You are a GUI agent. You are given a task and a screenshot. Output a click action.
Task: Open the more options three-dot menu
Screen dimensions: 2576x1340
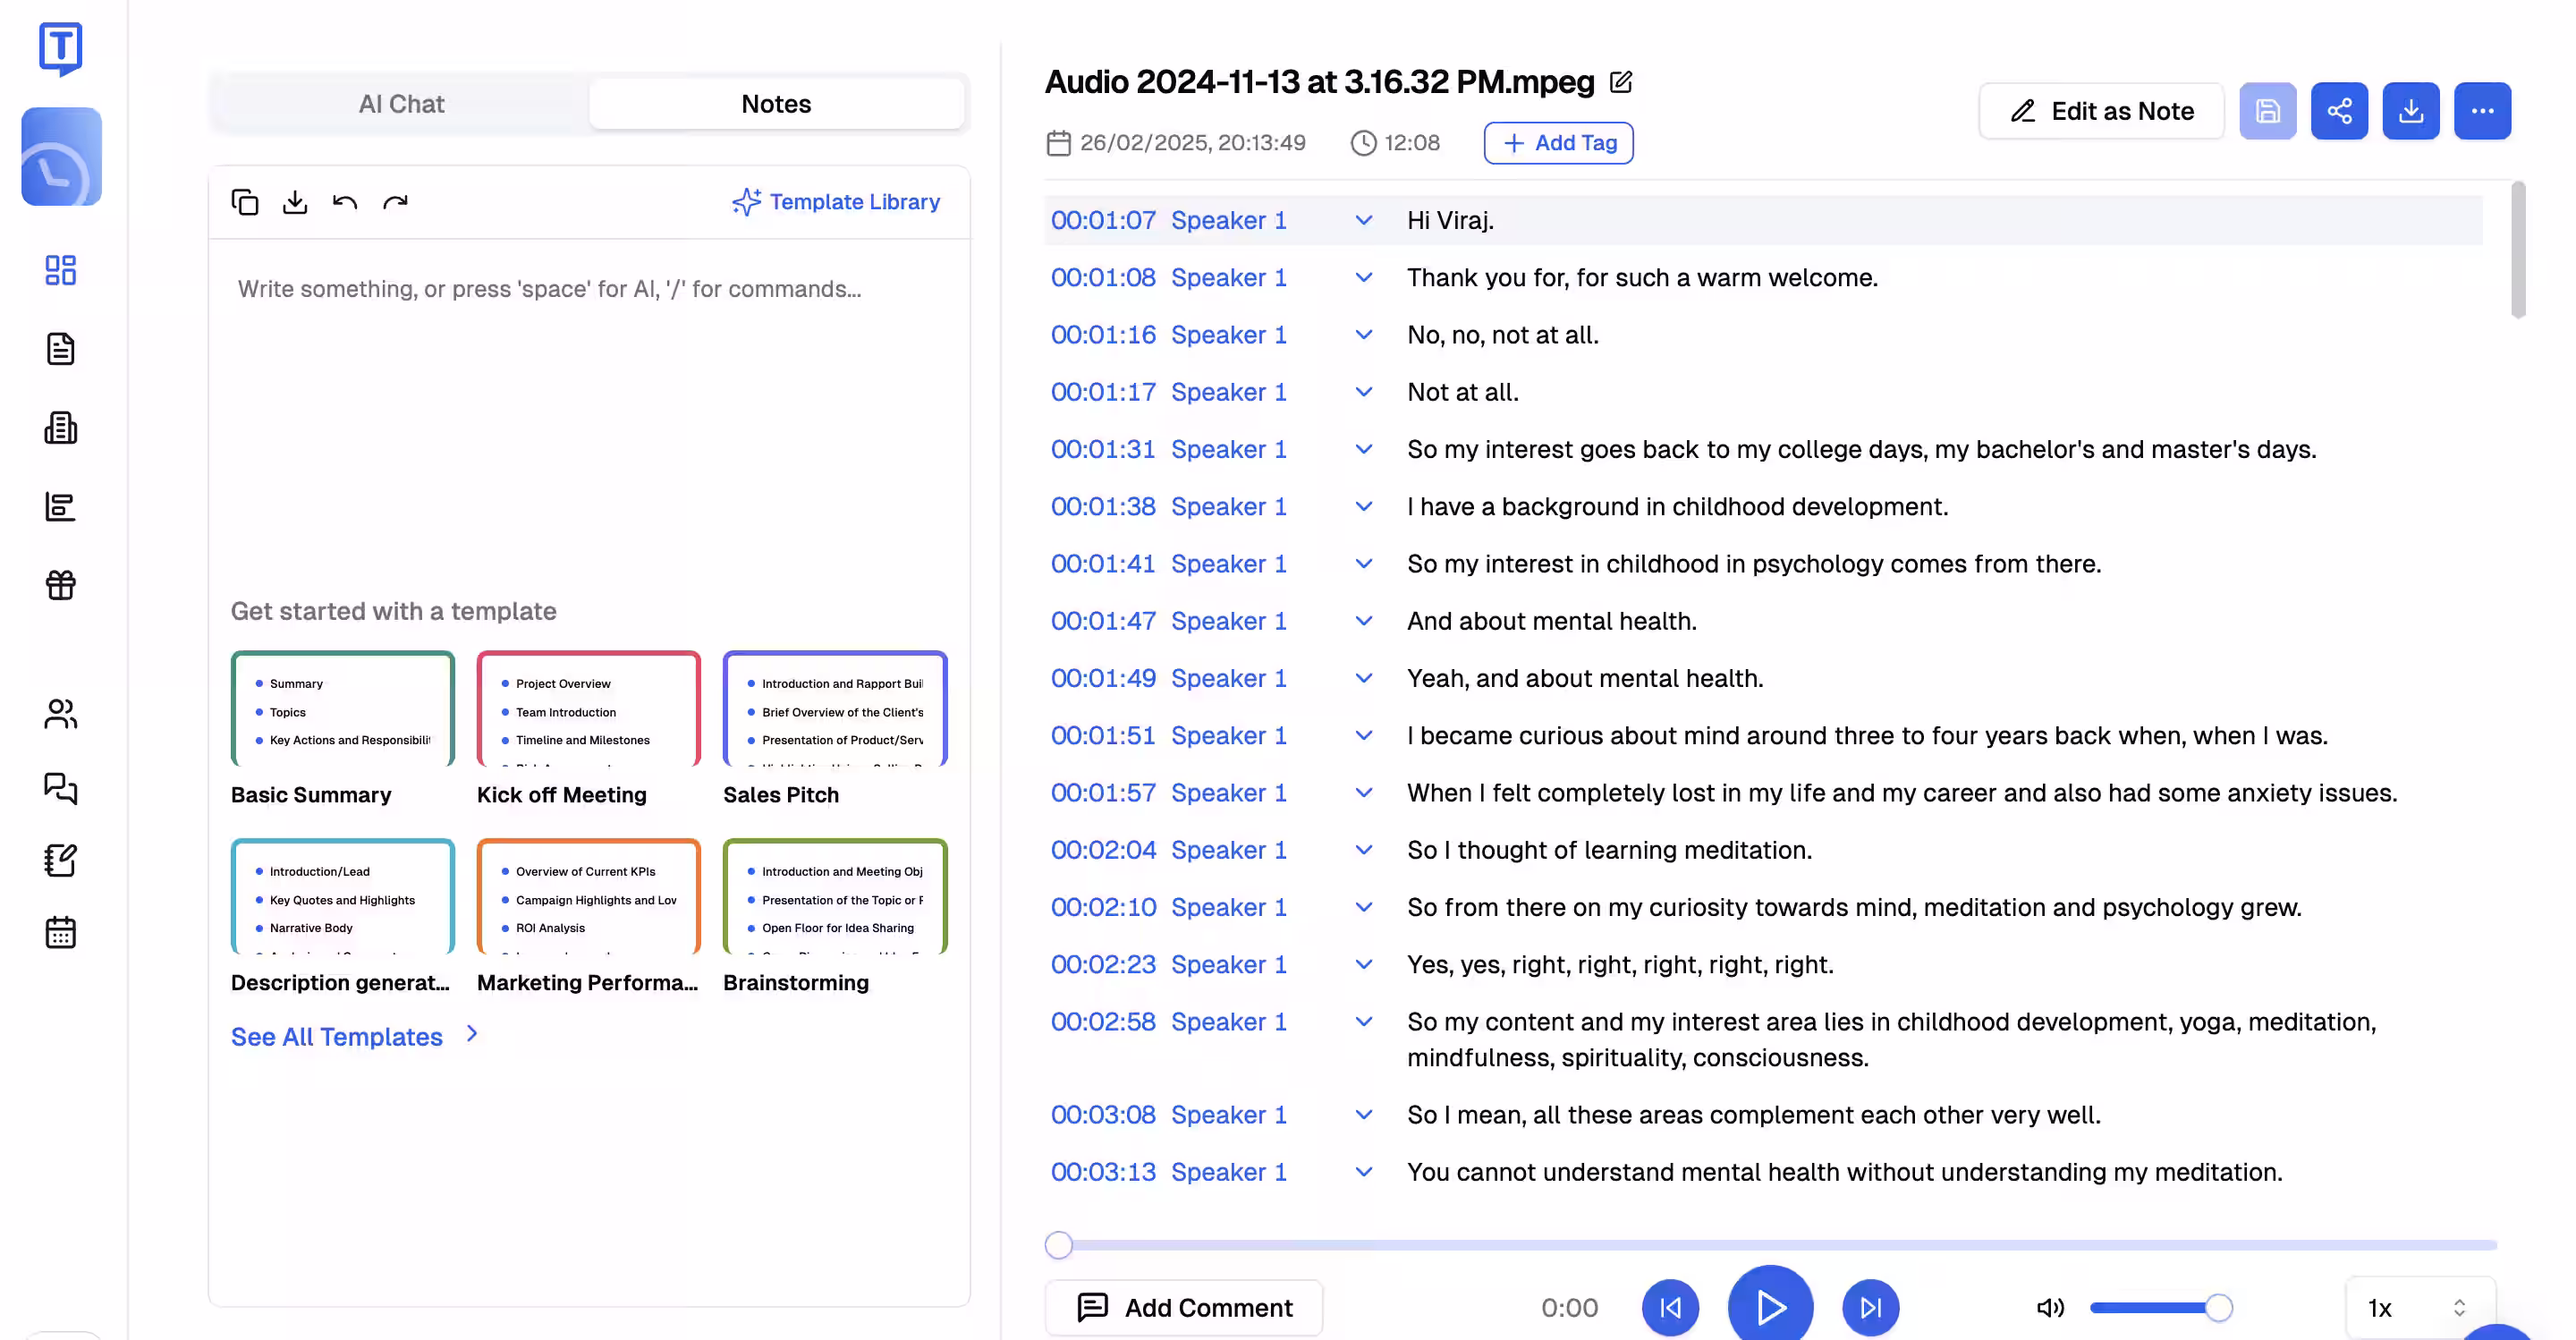(x=2482, y=111)
